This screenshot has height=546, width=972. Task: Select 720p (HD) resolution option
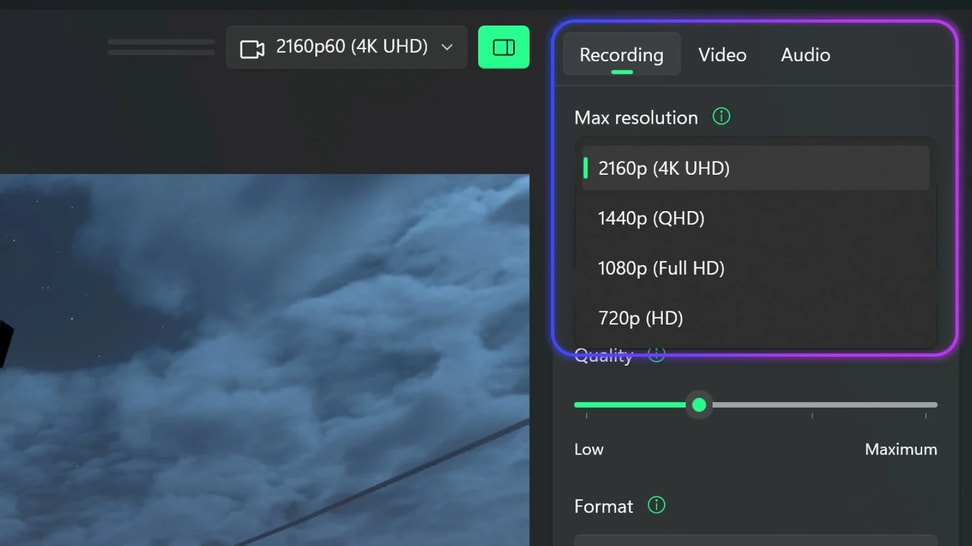click(x=755, y=318)
